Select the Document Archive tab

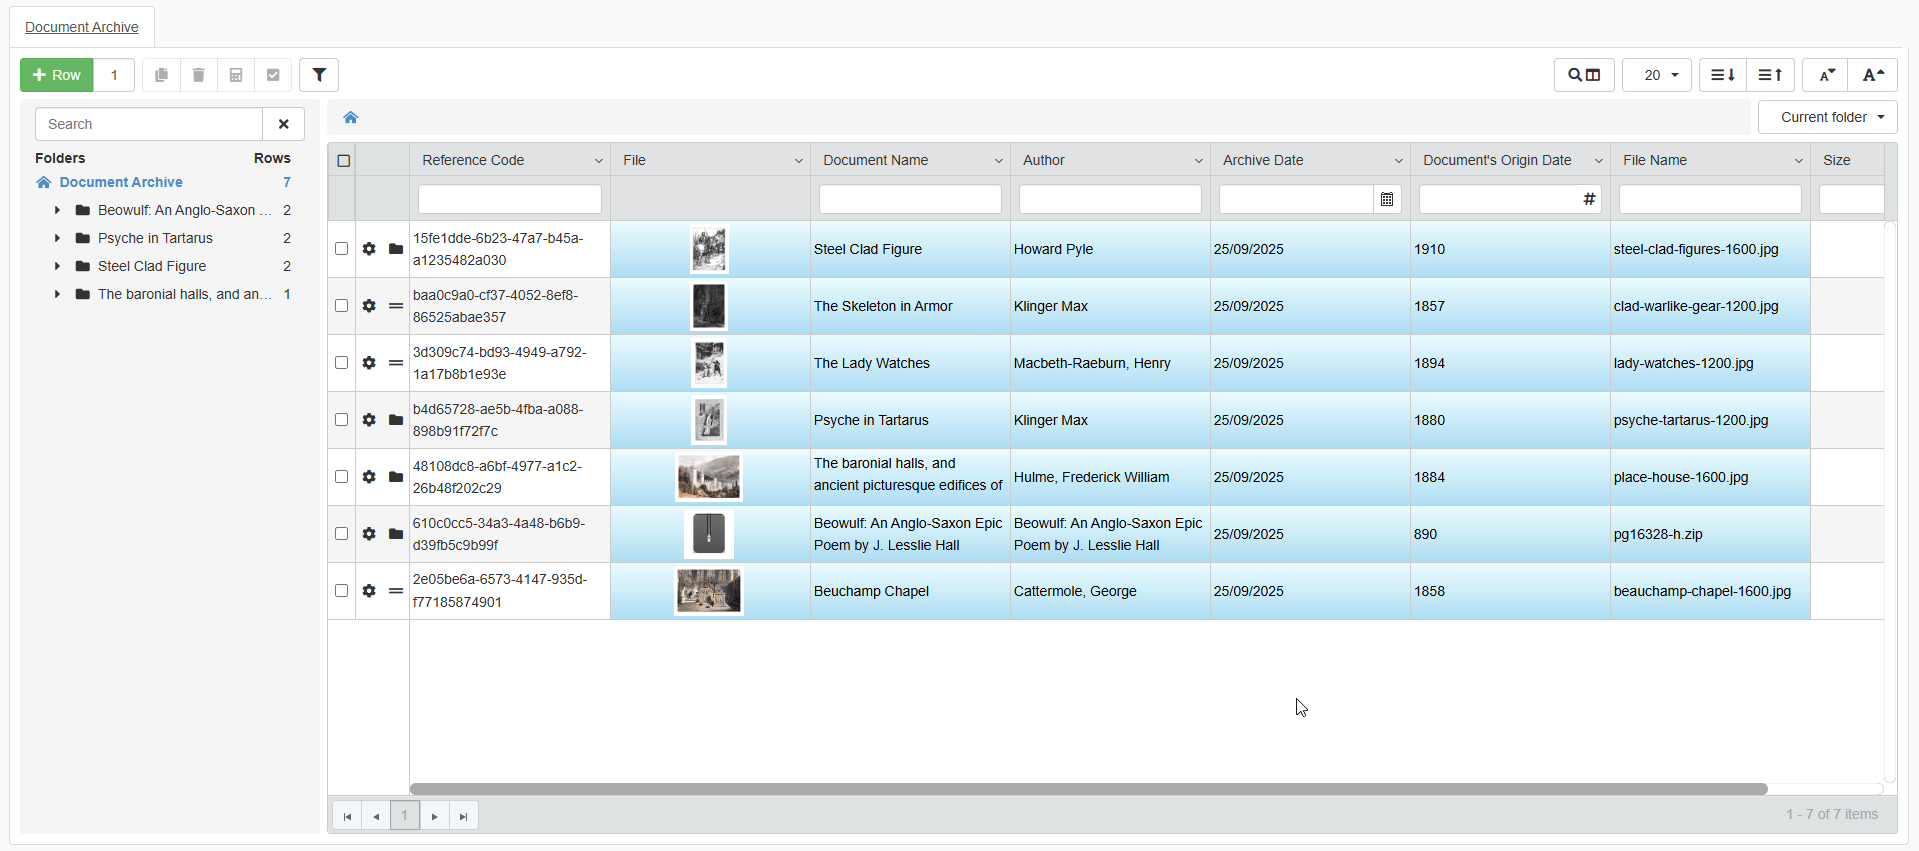(82, 27)
